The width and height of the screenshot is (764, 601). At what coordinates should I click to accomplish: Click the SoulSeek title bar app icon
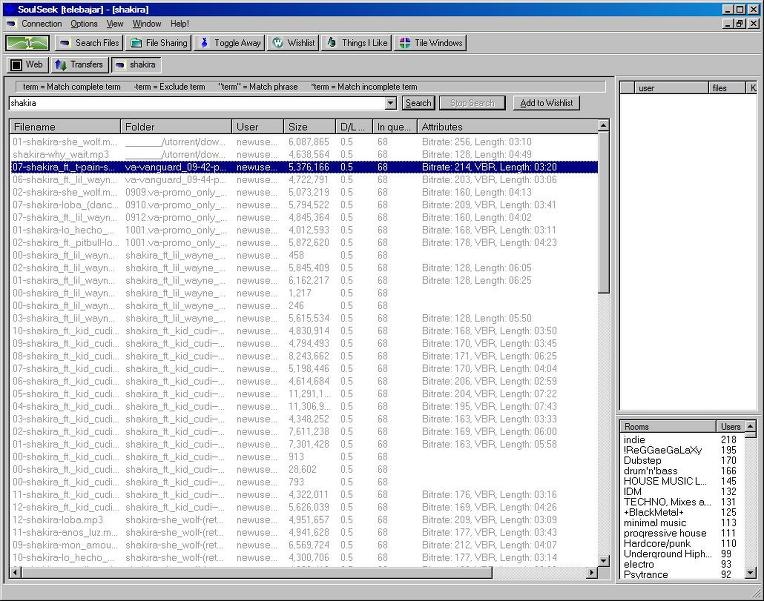(10, 9)
